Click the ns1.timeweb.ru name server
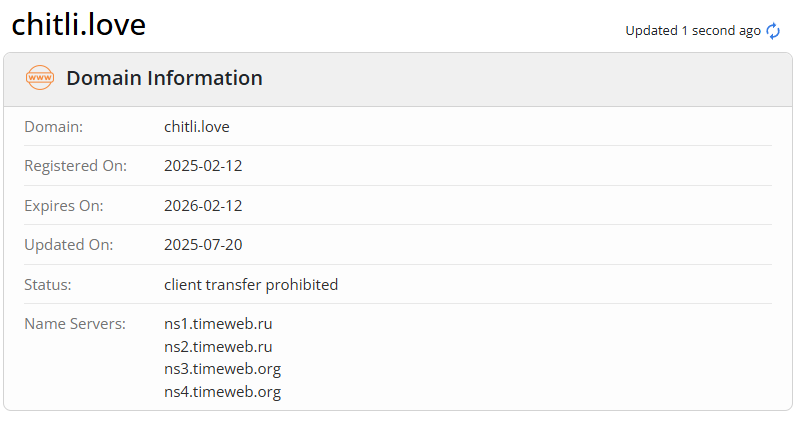The width and height of the screenshot is (800, 421). 218,324
